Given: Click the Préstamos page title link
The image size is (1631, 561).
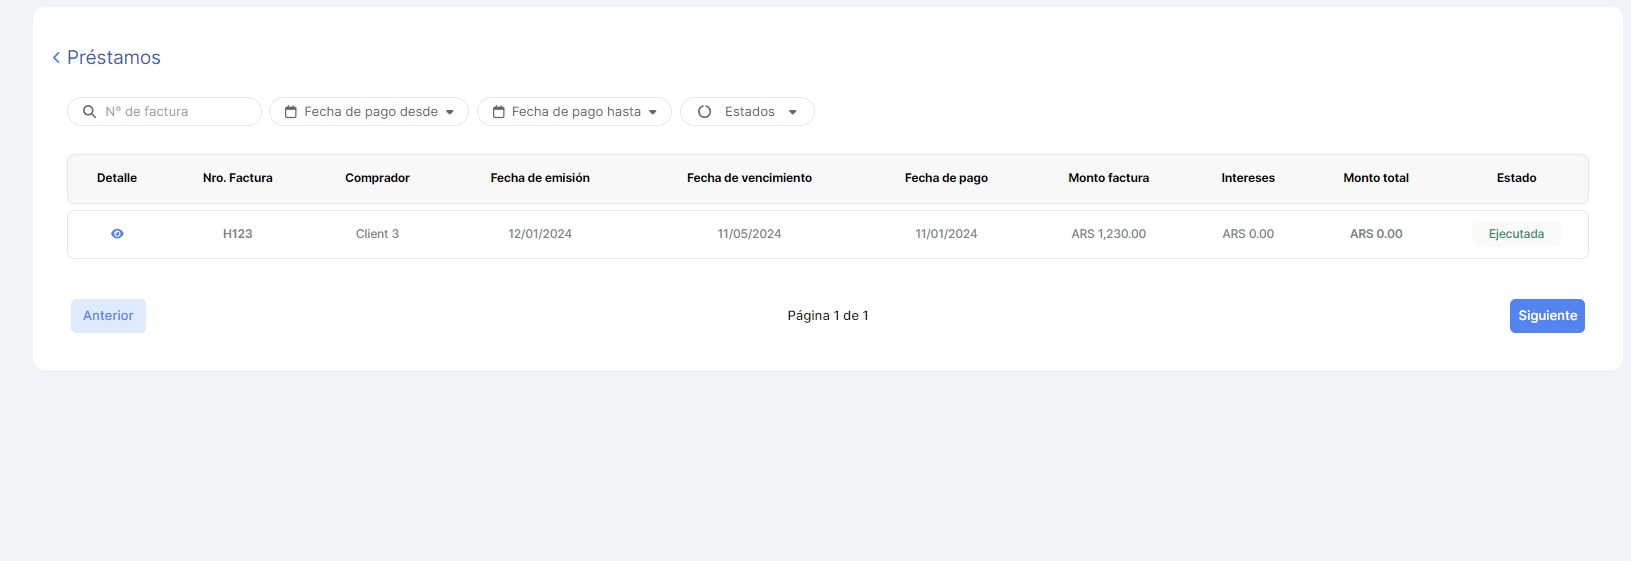Looking at the screenshot, I should coord(114,58).
